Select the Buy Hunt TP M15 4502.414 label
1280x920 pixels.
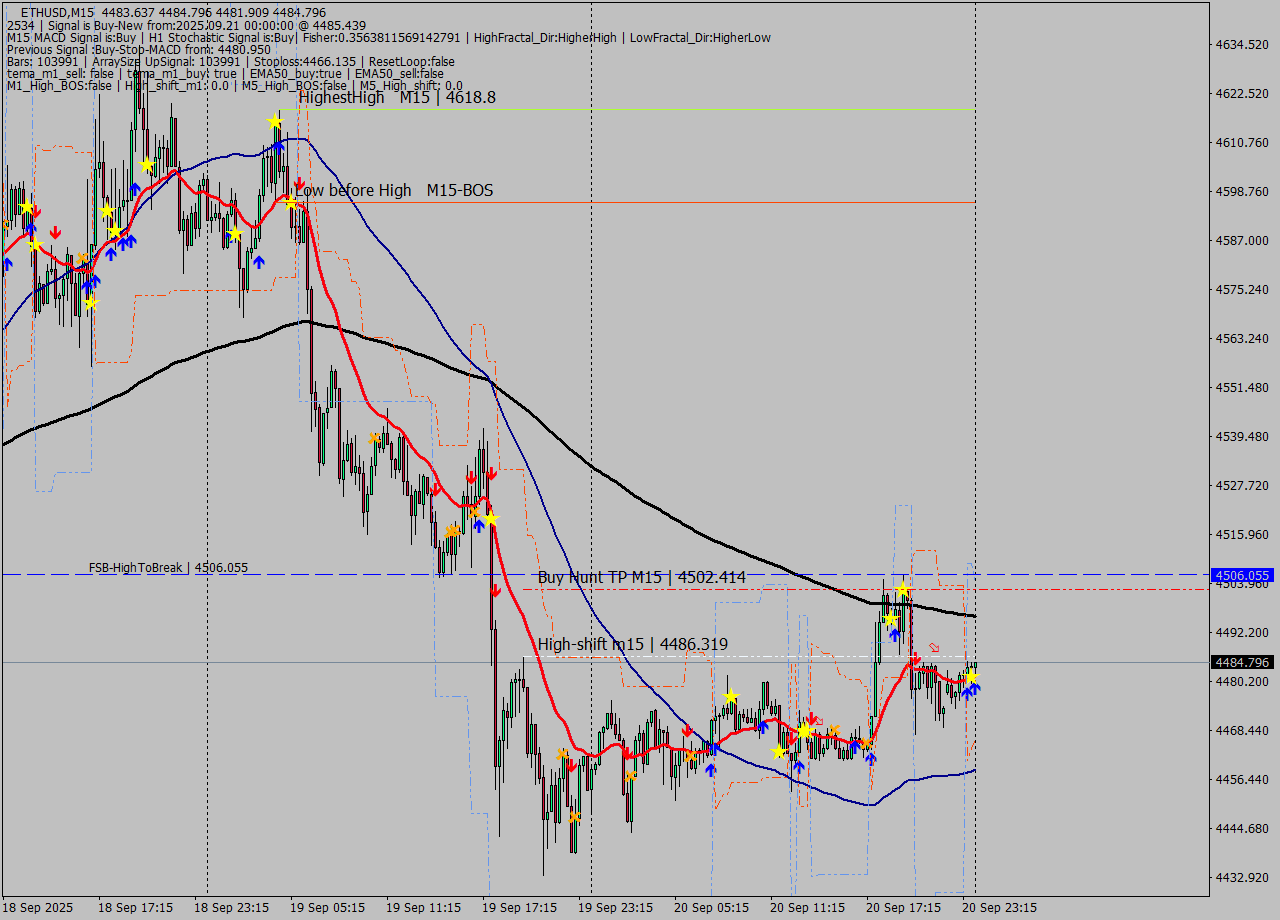pyautogui.click(x=641, y=577)
